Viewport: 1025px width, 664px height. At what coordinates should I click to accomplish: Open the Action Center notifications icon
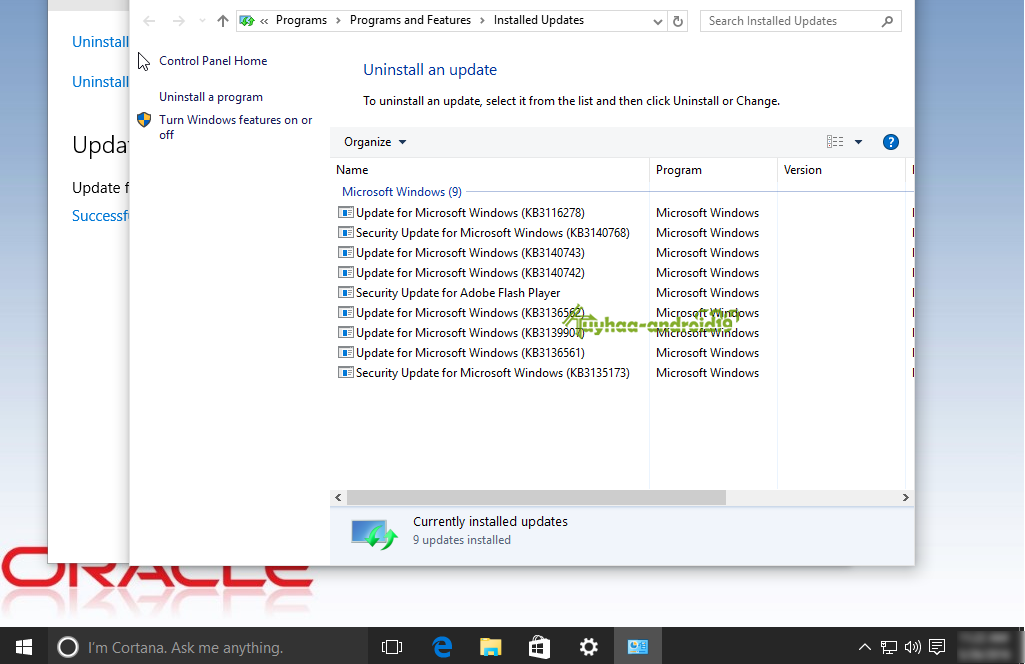click(x=937, y=647)
